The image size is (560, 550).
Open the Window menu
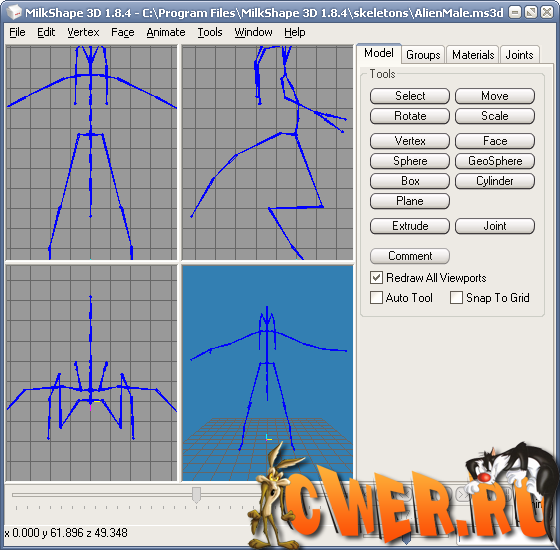[x=253, y=32]
